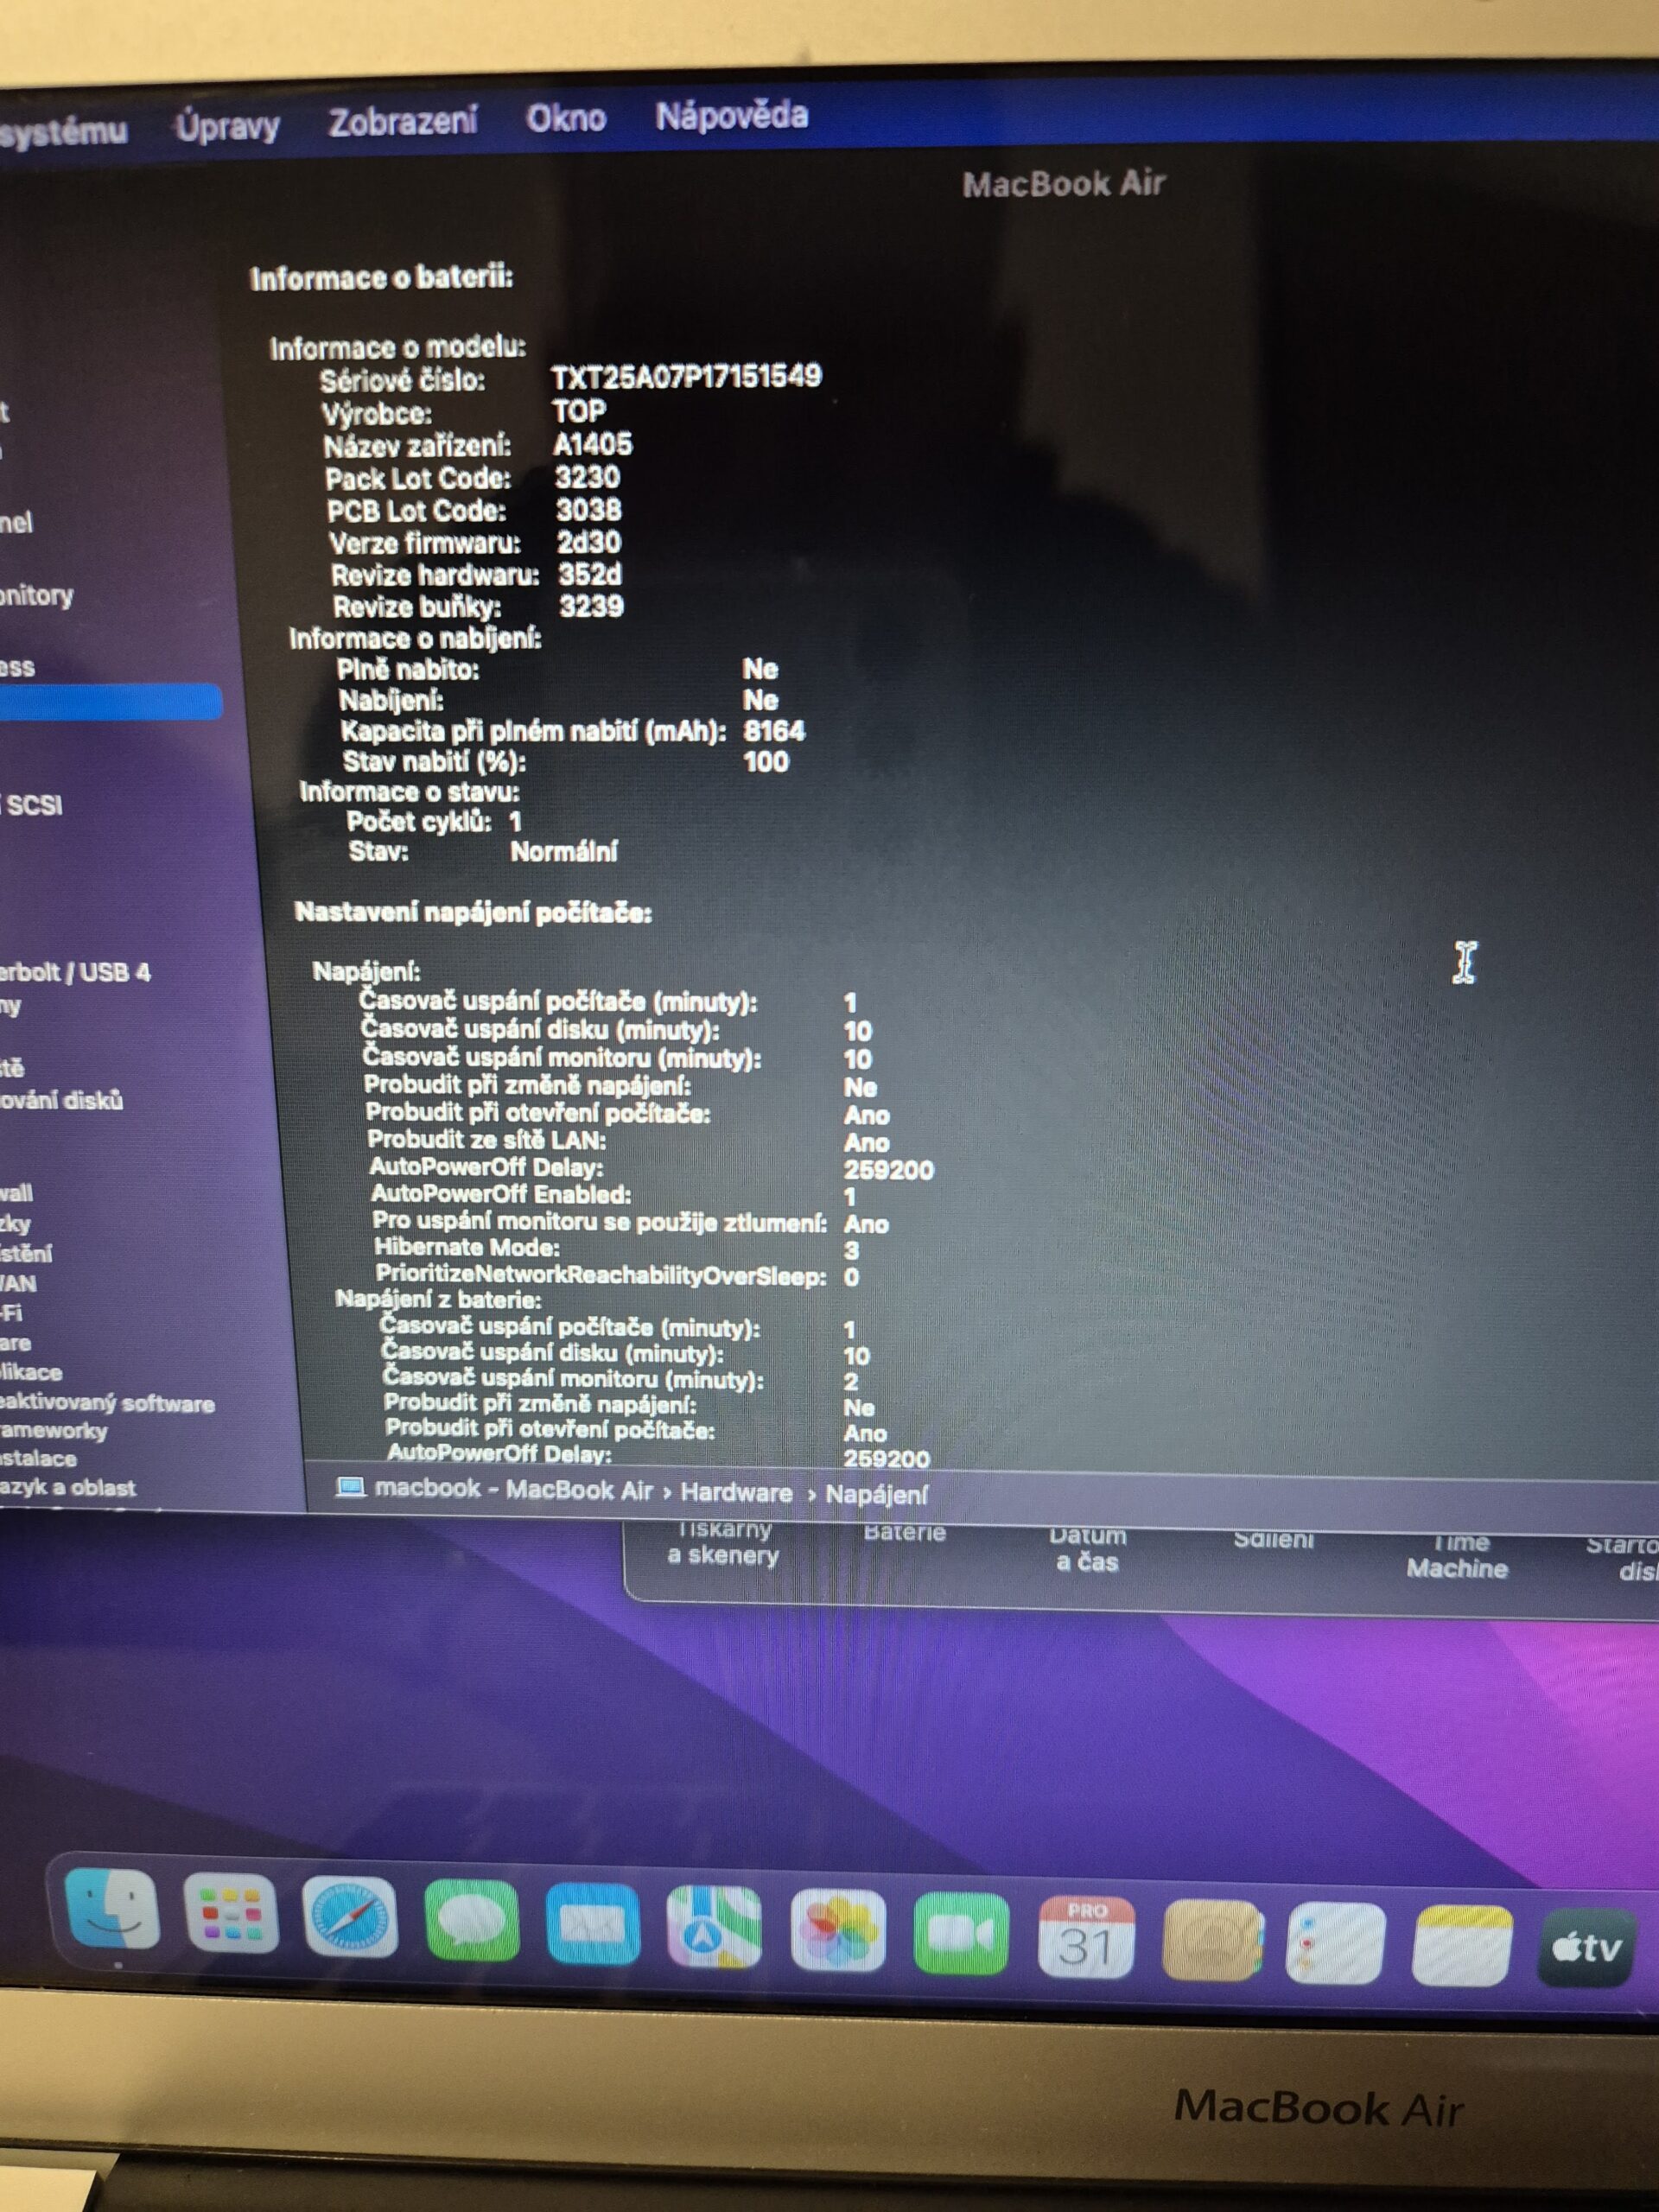Click full charge capacity value '8164'
Viewport: 1659px width, 2212px height.
point(774,731)
